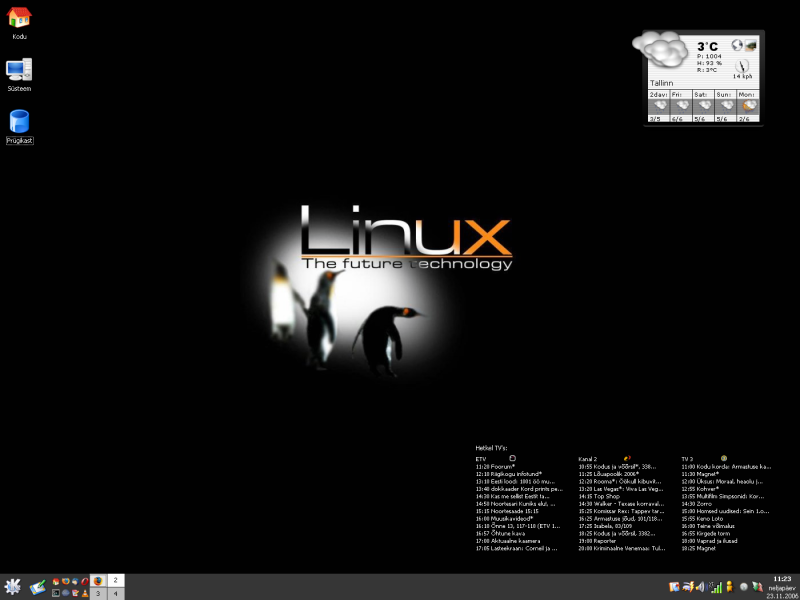The width and height of the screenshot is (800, 600).
Task: Launch Firefox from the quick-launch row
Action: pos(66,582)
